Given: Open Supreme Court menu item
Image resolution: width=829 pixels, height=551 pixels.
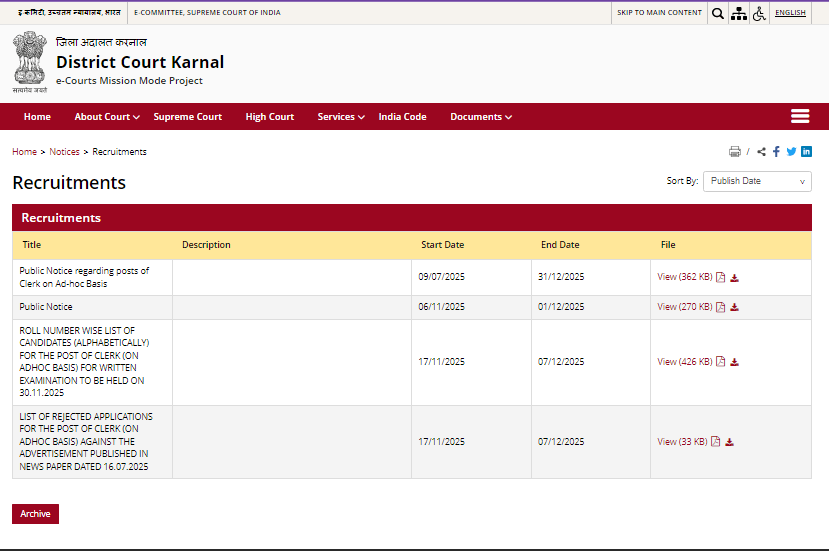Looking at the screenshot, I should [188, 116].
